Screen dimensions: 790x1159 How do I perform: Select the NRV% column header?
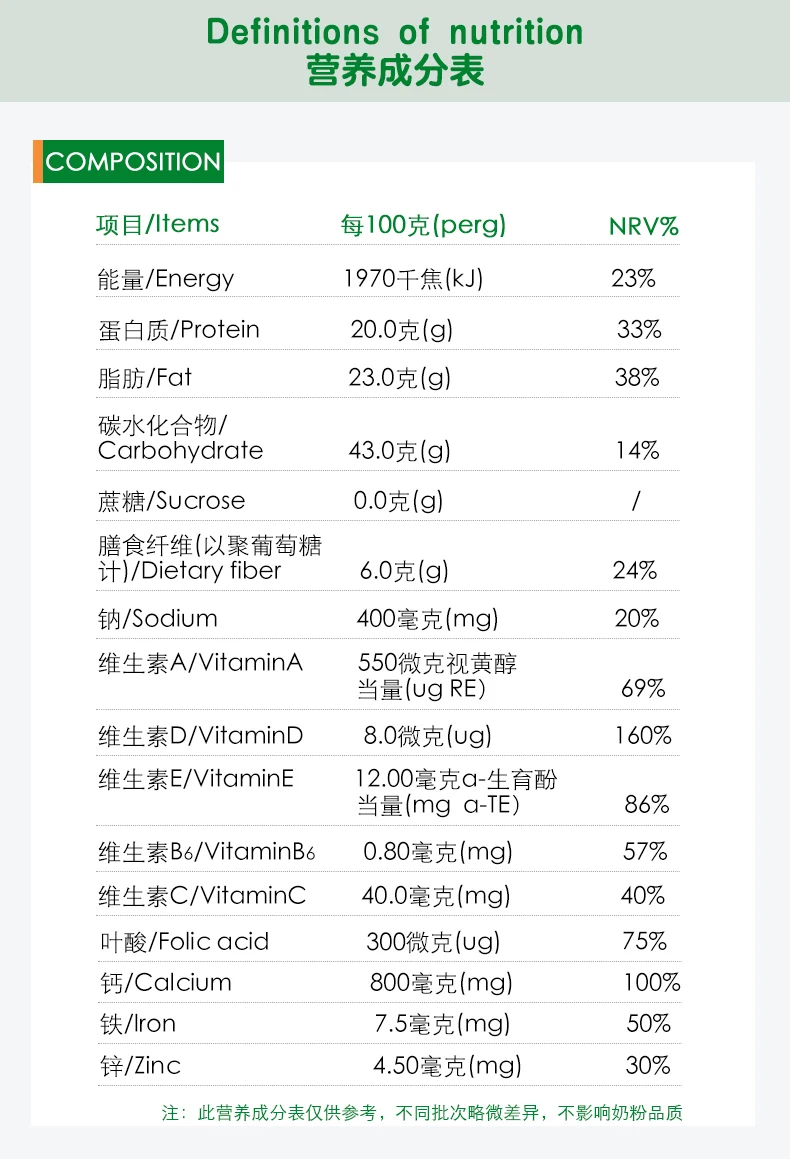(x=644, y=226)
